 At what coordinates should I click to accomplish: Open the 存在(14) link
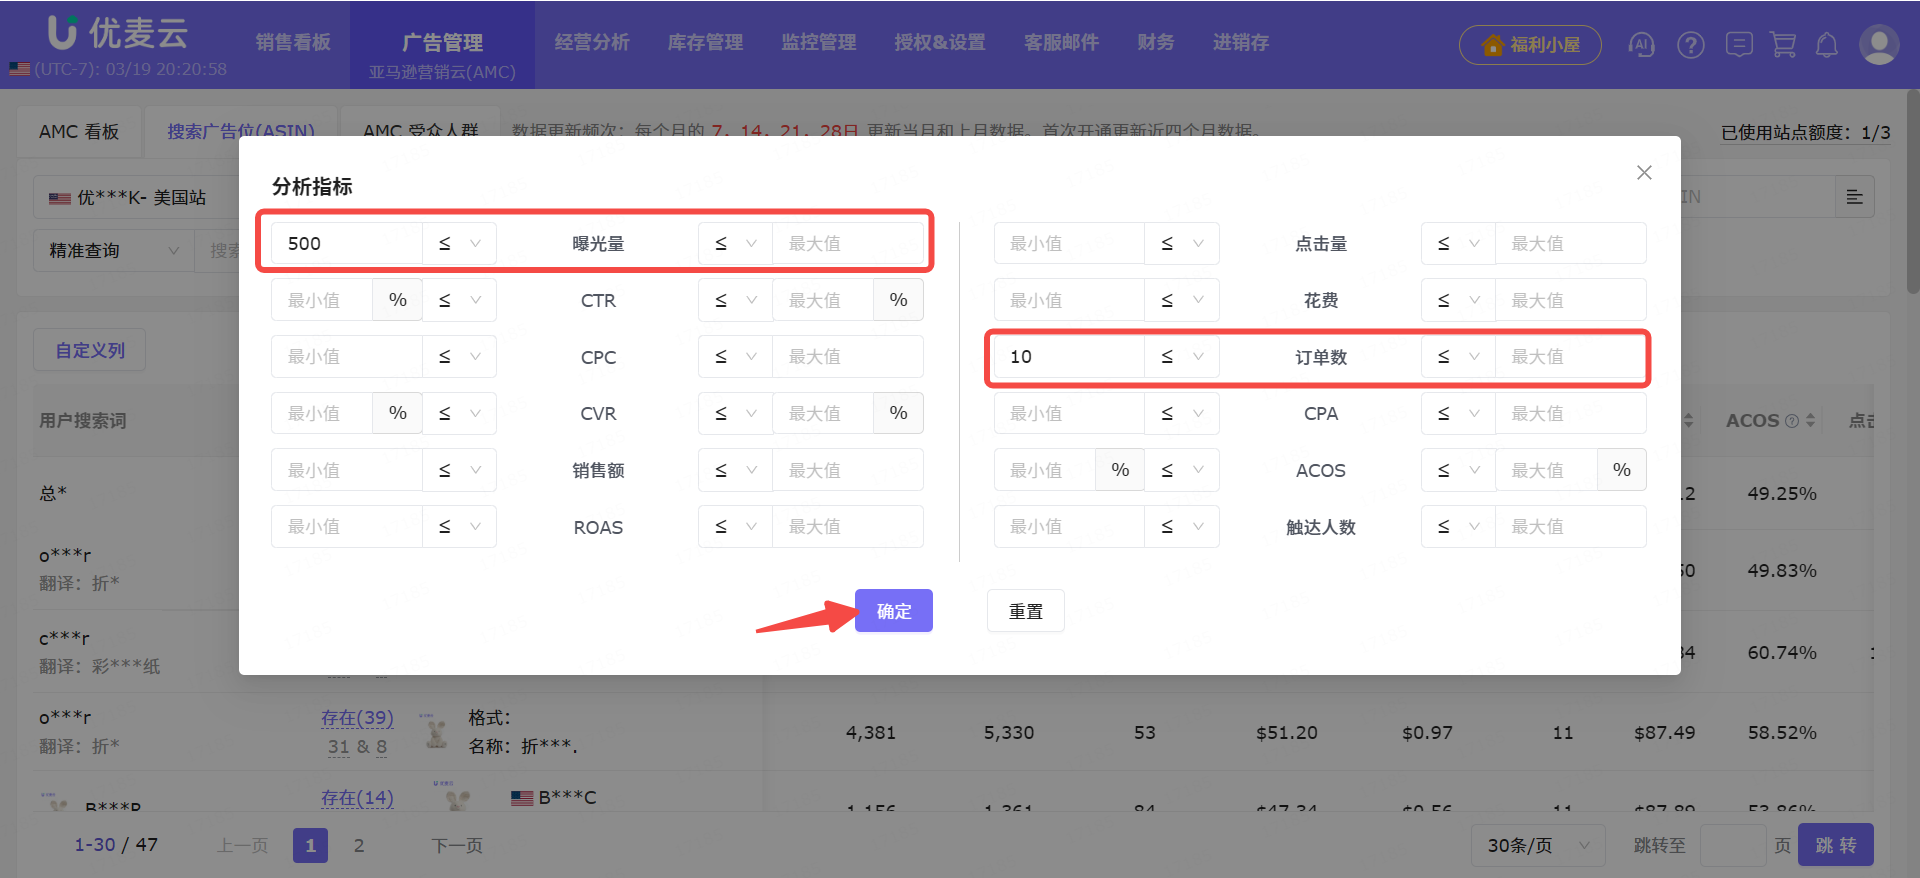click(x=357, y=798)
